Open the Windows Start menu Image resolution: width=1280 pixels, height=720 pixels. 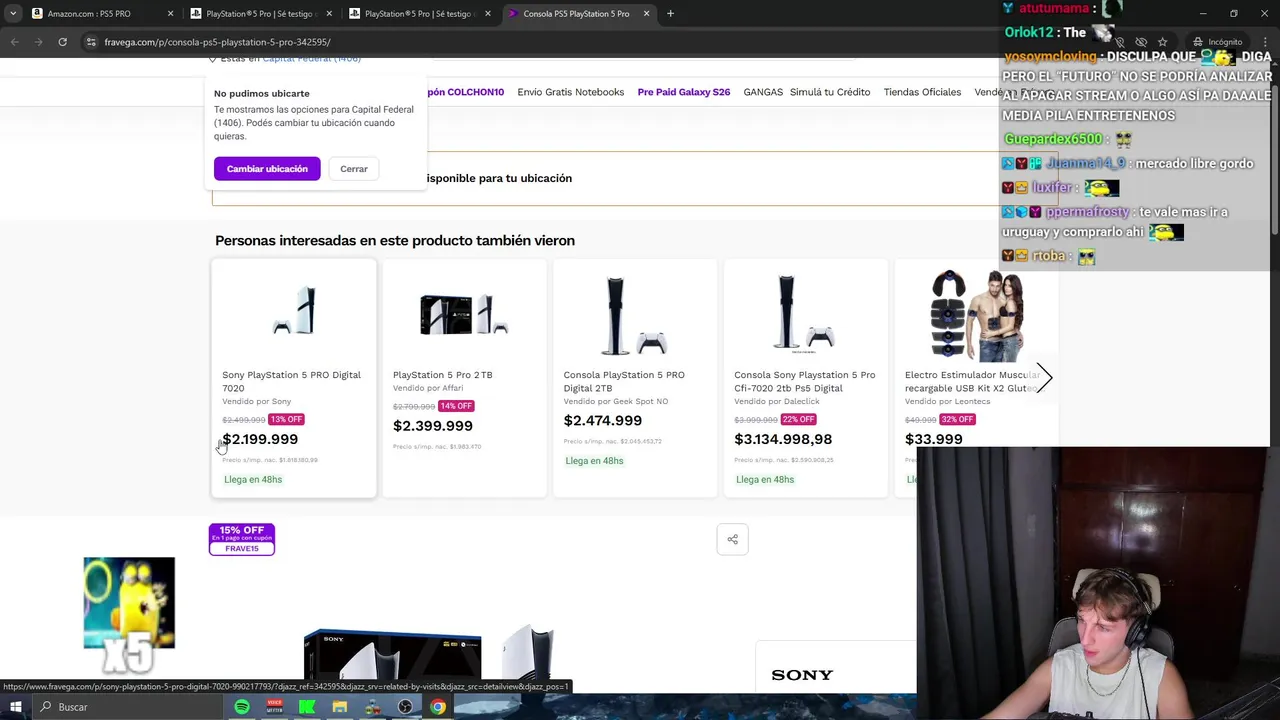click(x=15, y=707)
